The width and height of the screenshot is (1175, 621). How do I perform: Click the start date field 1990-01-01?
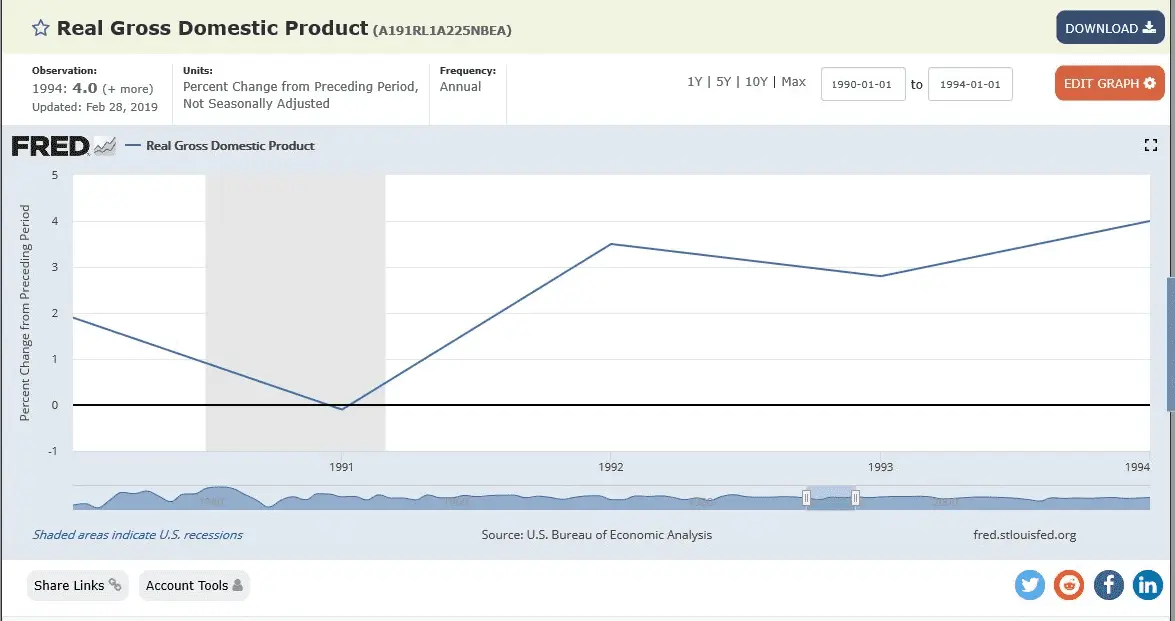coord(863,85)
